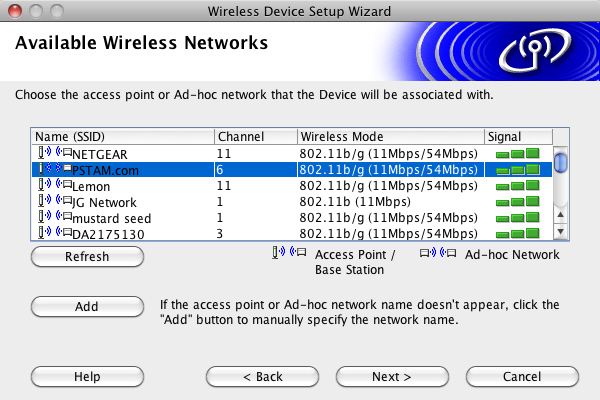The width and height of the screenshot is (600, 400).
Task: Click the Refresh button
Action: coord(87,256)
